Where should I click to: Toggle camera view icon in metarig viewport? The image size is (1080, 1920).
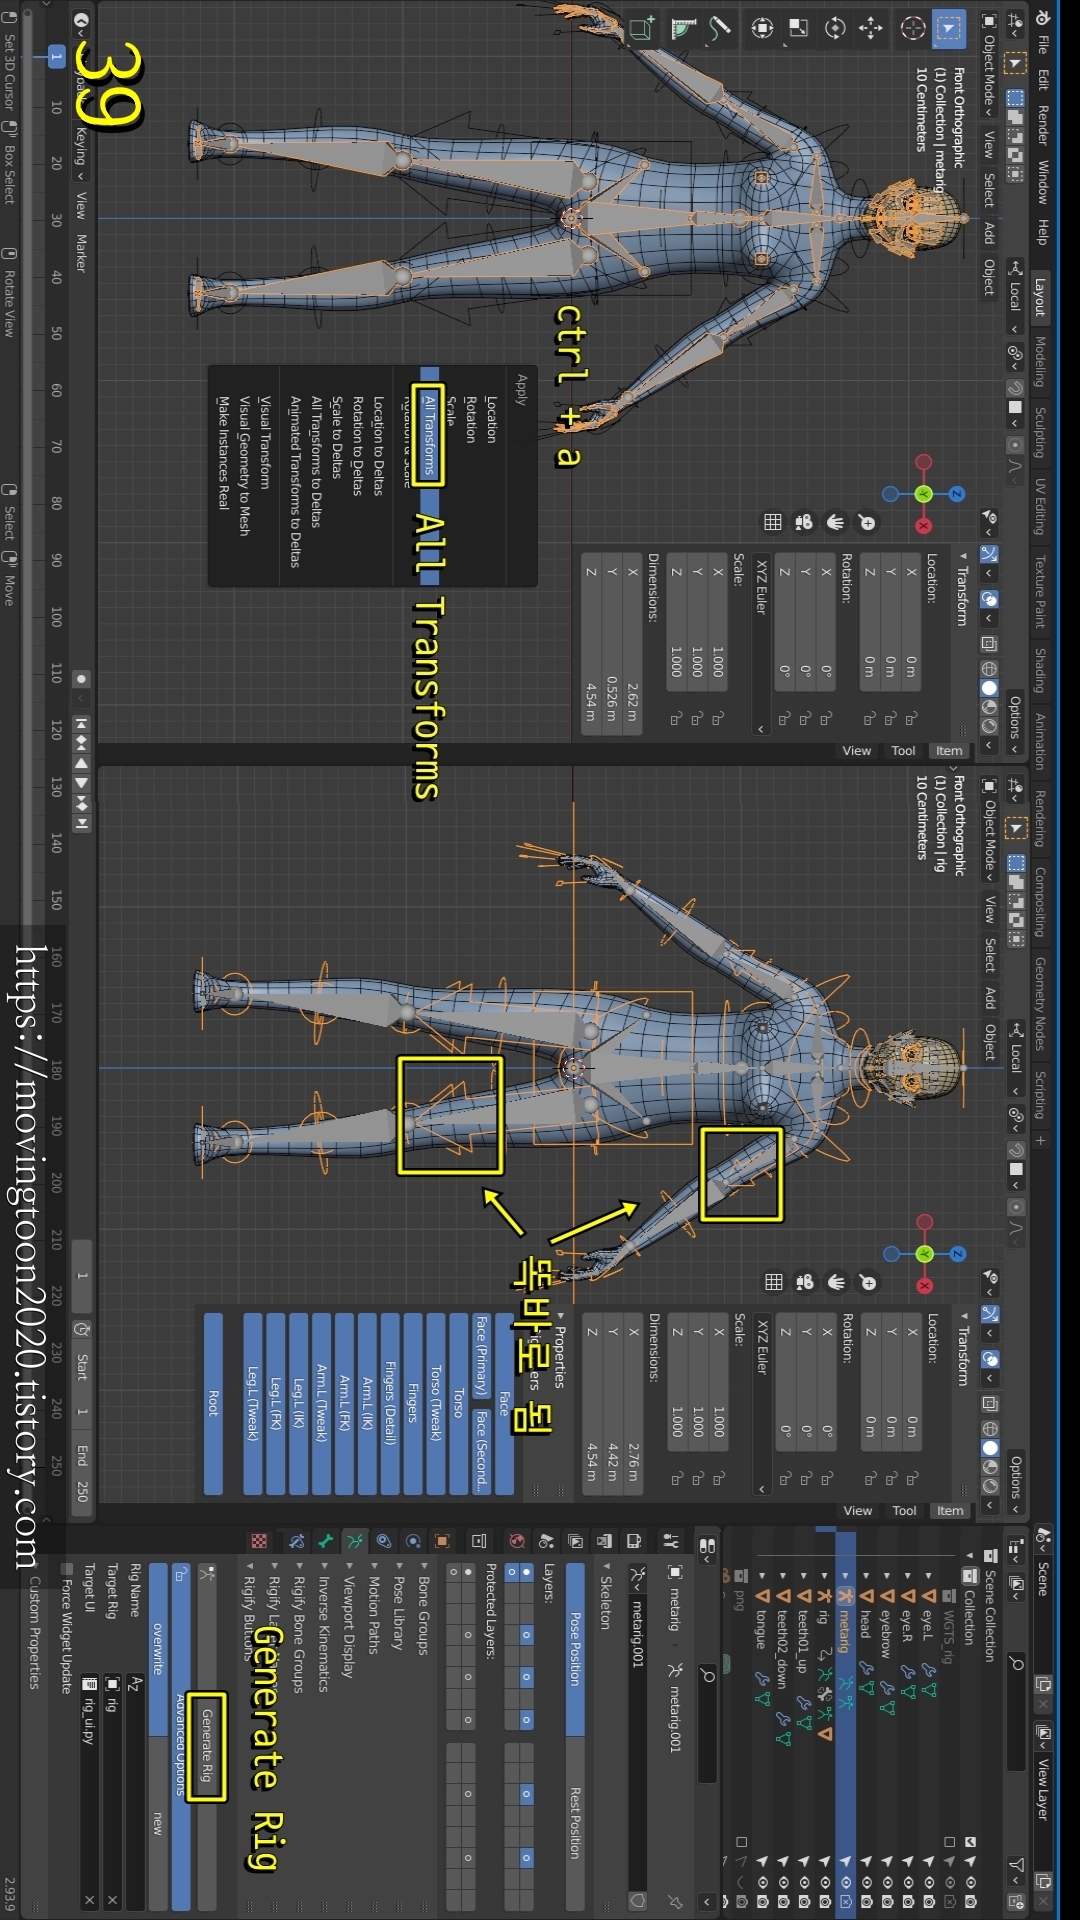[803, 522]
